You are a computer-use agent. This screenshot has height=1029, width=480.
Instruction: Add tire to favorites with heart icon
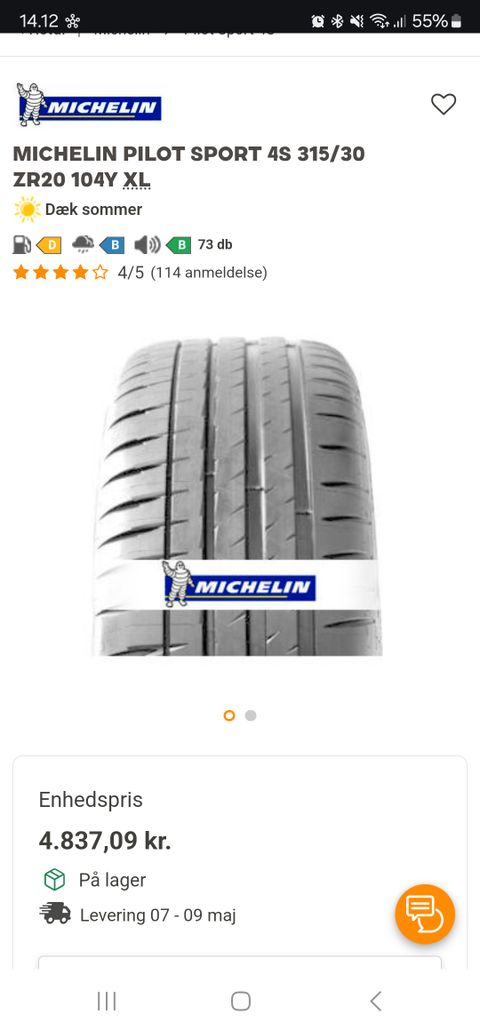pos(443,104)
